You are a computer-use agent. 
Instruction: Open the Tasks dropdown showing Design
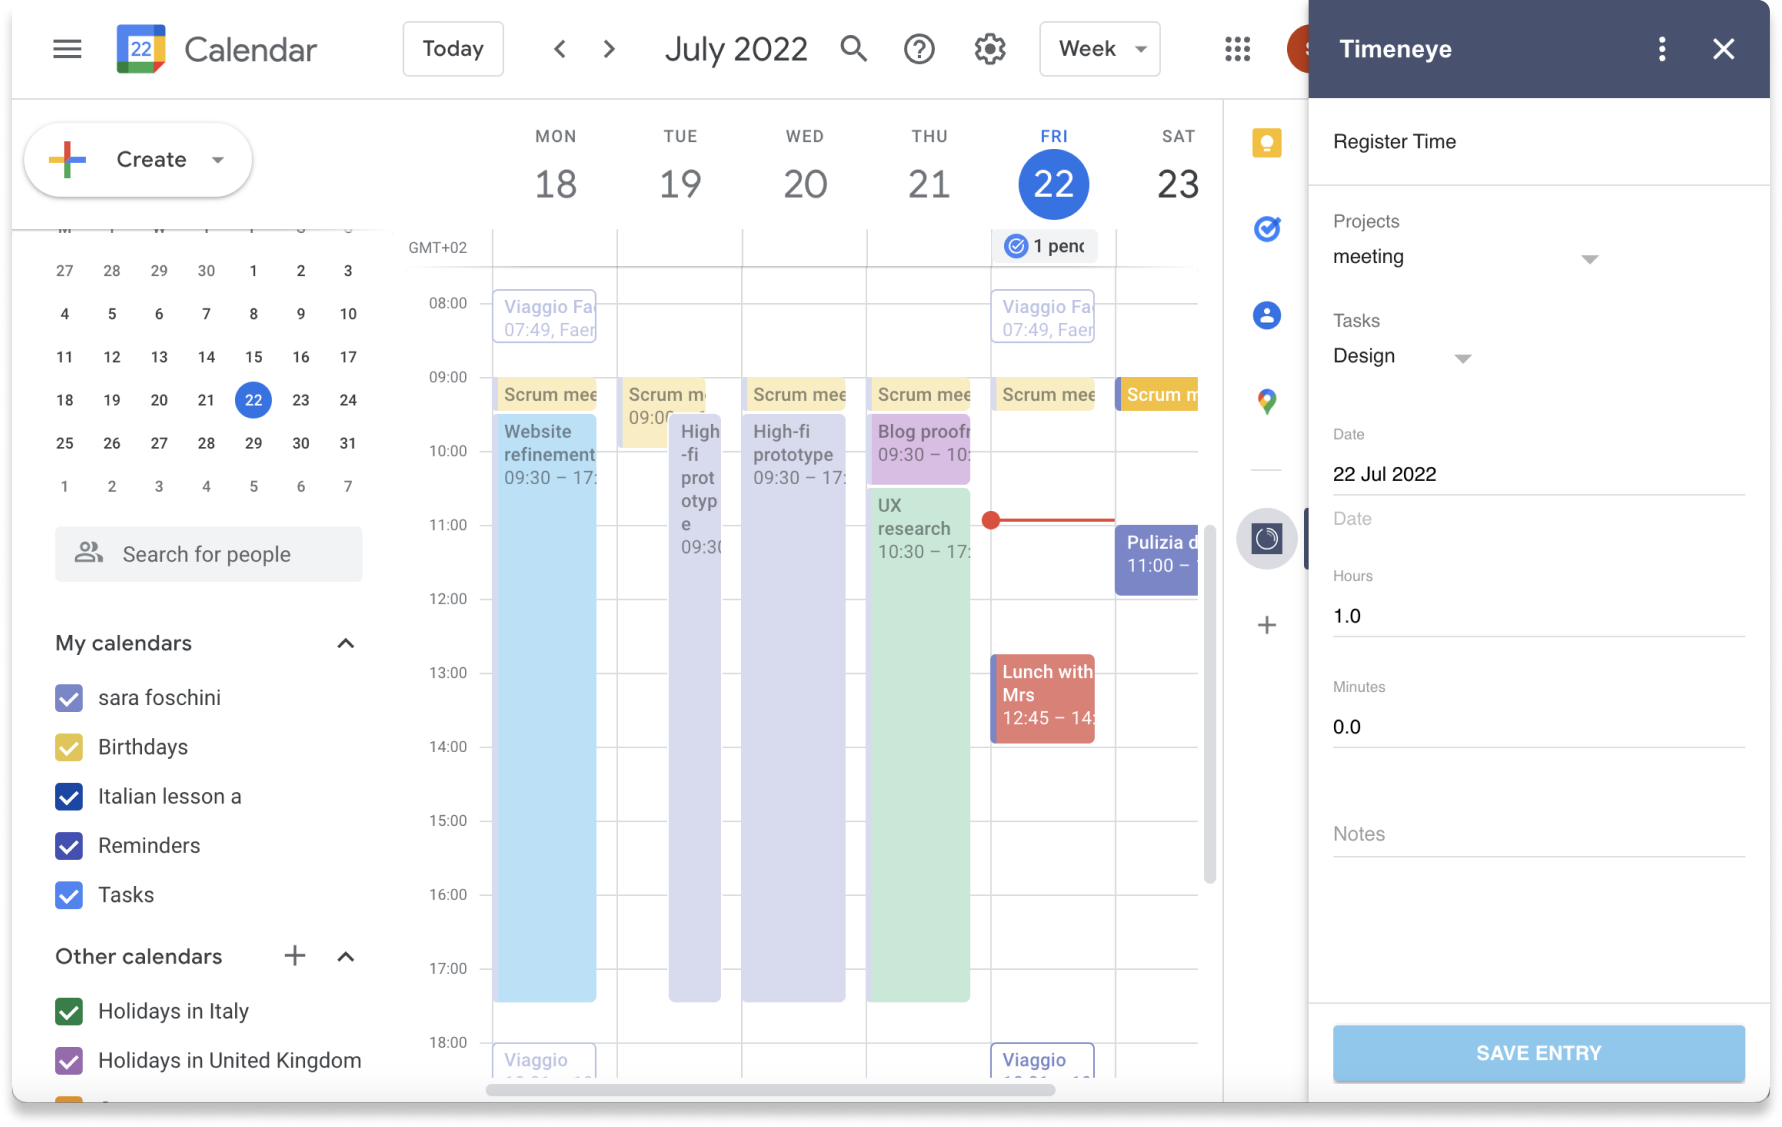point(1402,356)
